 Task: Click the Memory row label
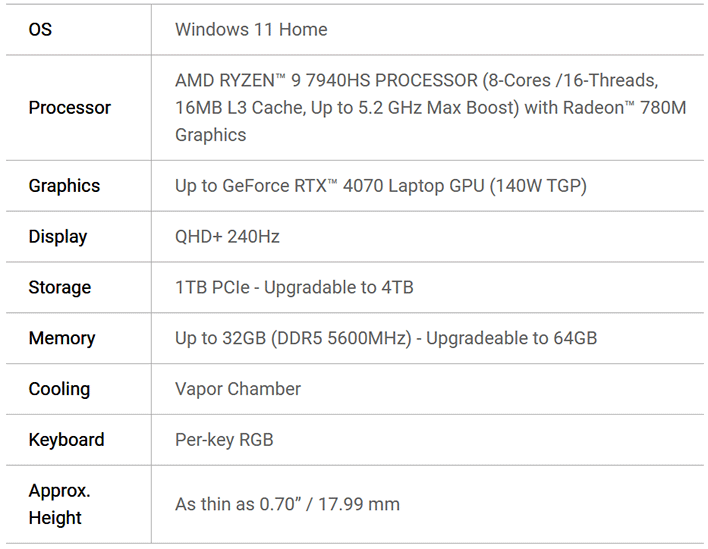pyautogui.click(x=62, y=339)
